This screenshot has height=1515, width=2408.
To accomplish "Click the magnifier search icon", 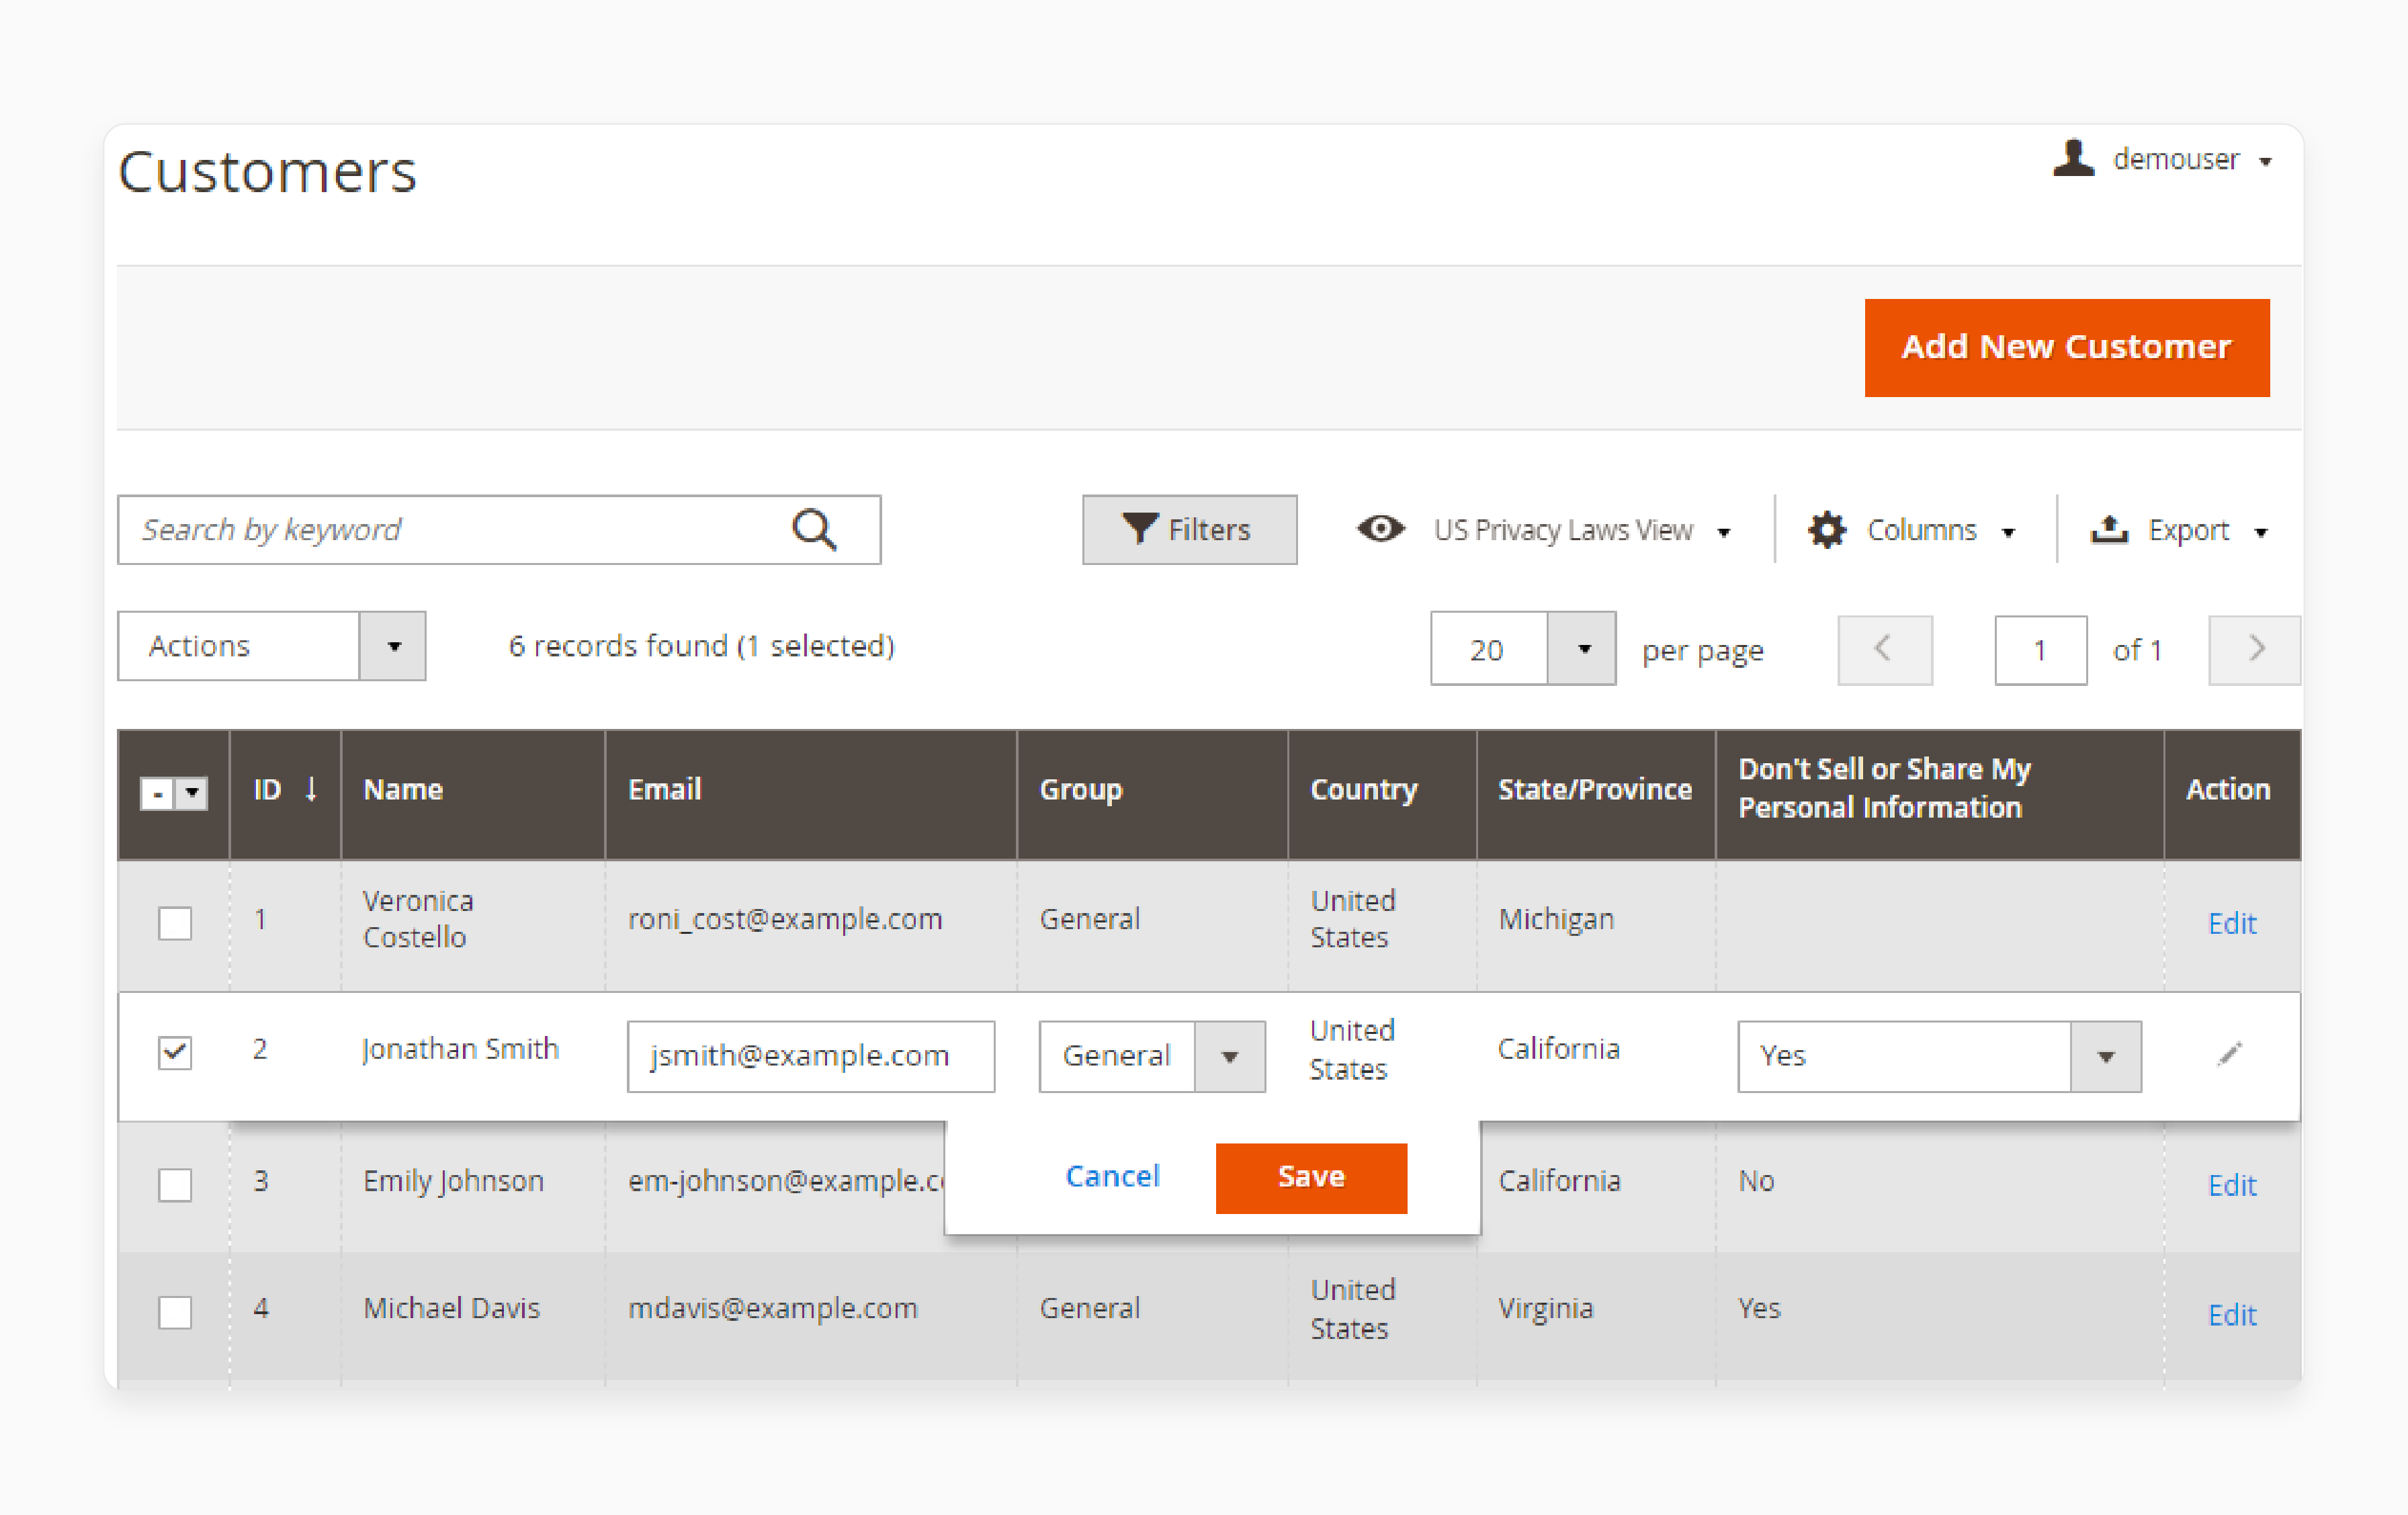I will point(814,529).
